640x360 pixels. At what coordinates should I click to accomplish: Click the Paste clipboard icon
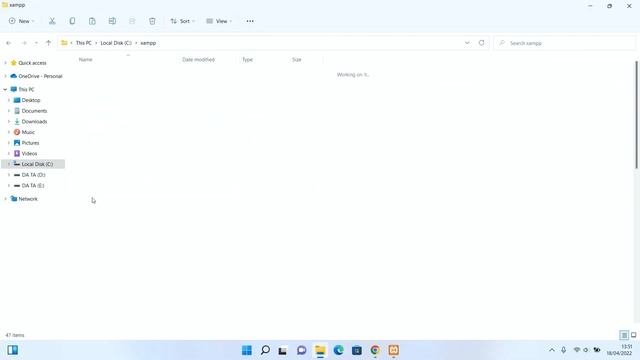pos(92,21)
